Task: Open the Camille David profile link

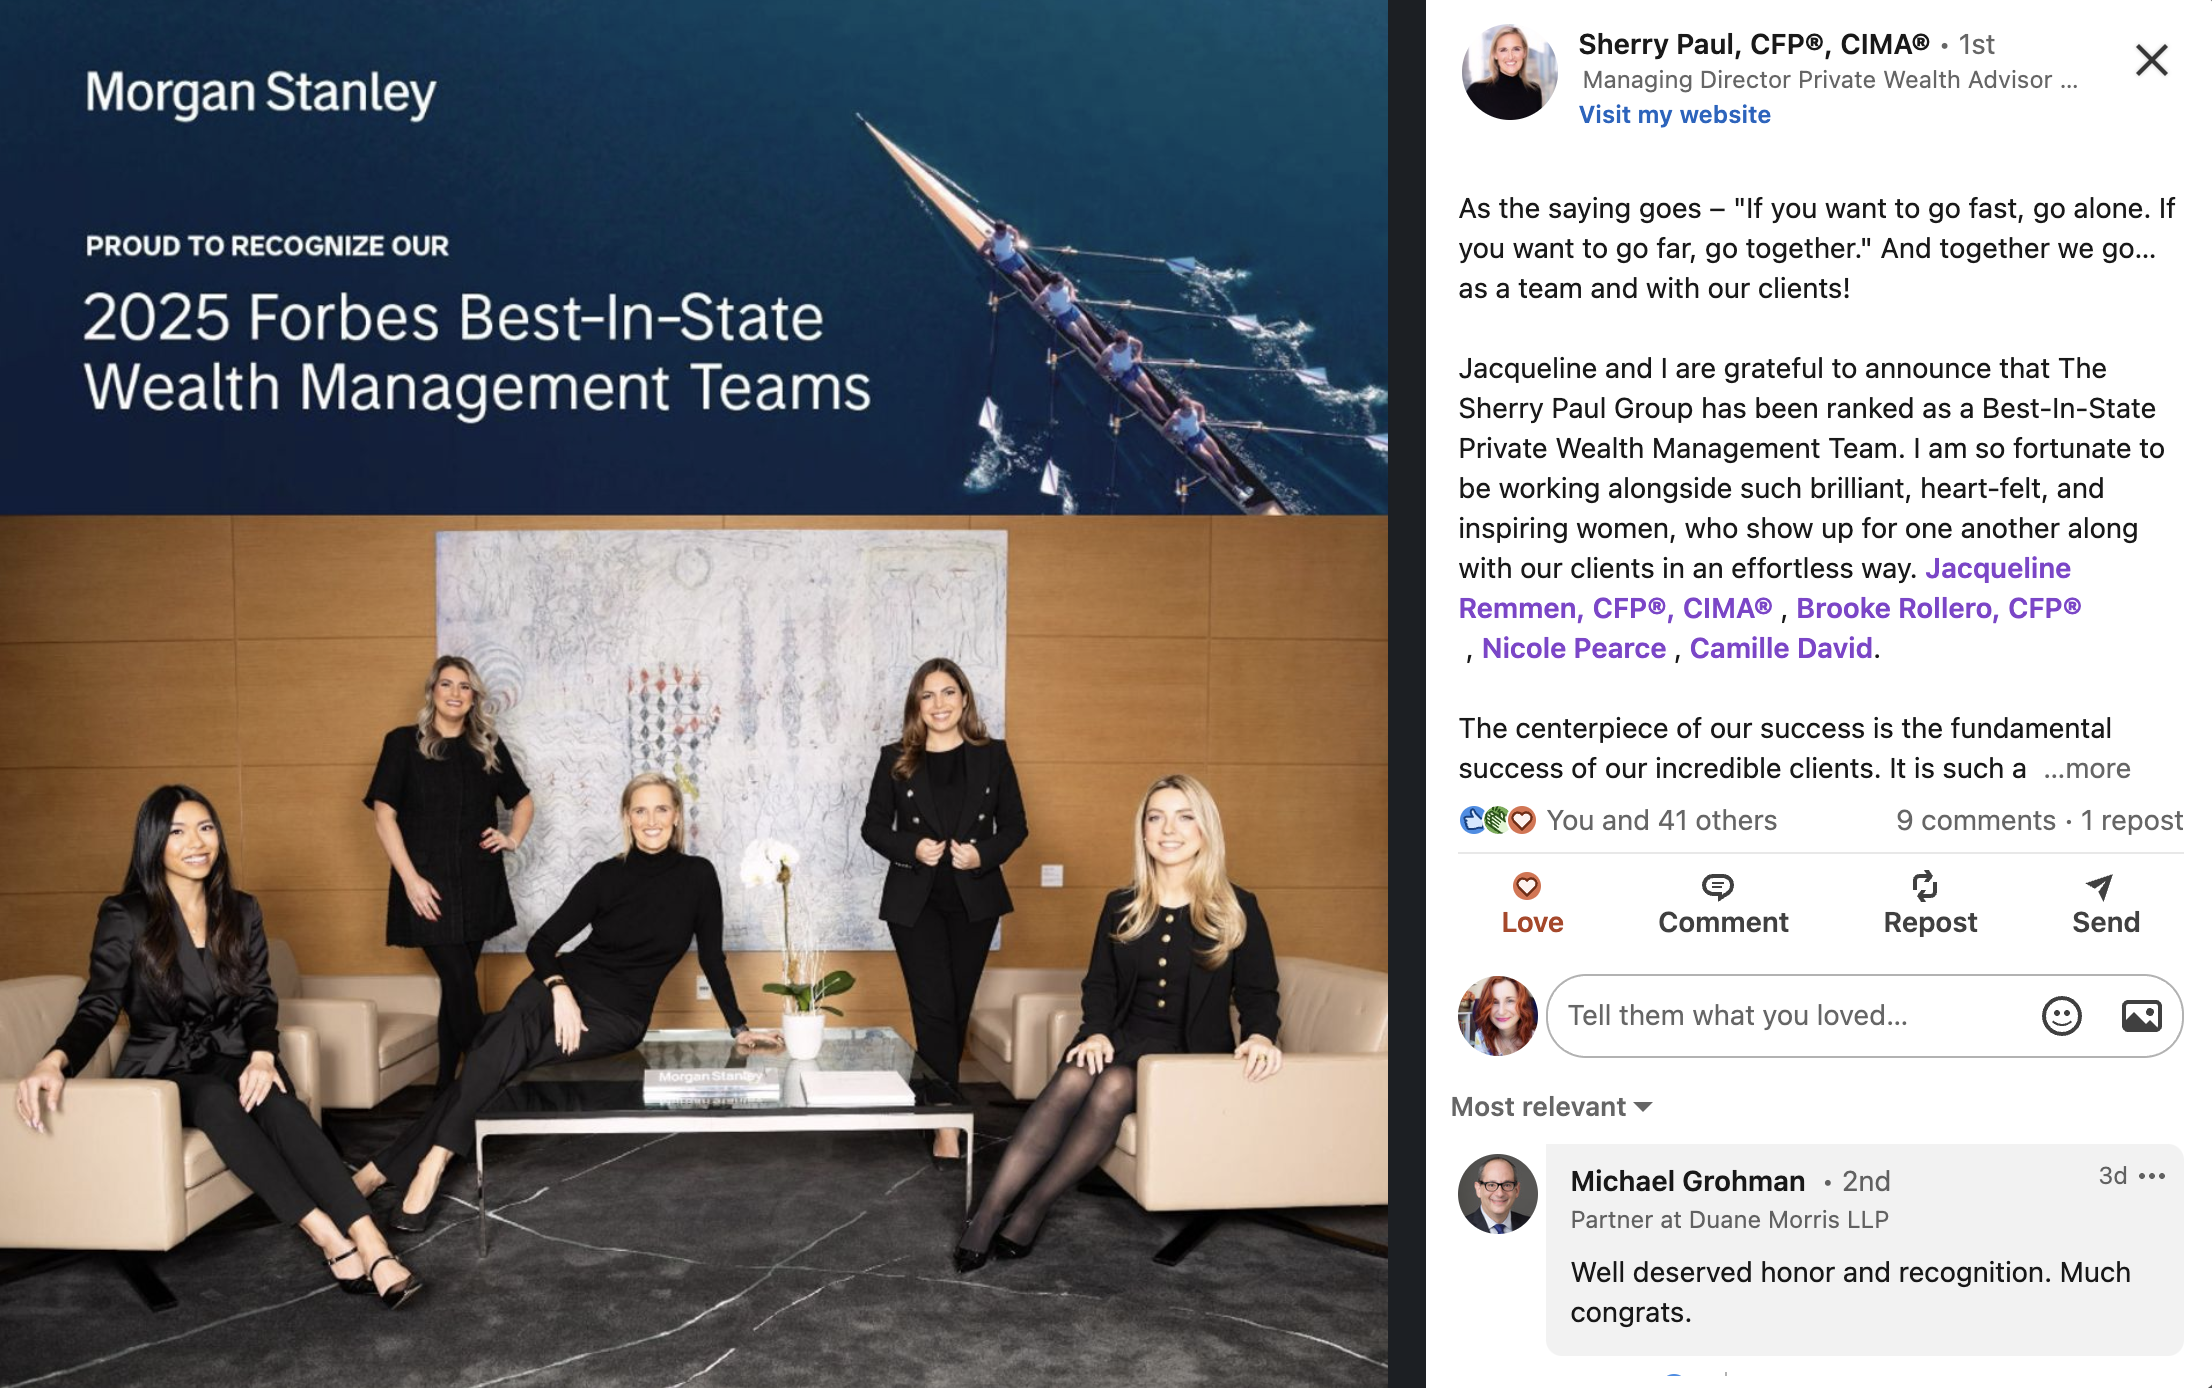Action: (x=1781, y=648)
